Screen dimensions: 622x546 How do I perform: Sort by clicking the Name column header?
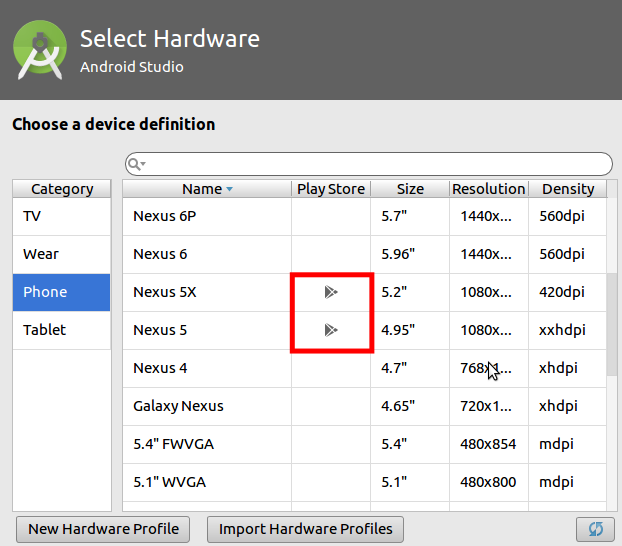coord(207,189)
